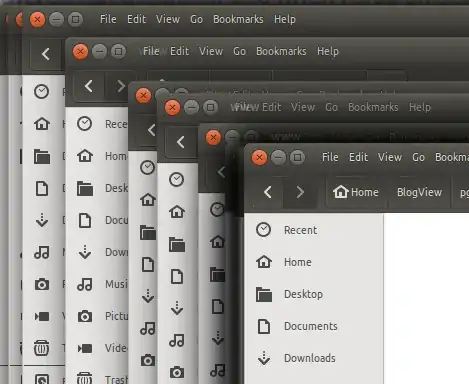Go to Home breadcrumb in path bar
The image size is (469, 384).
pyautogui.click(x=356, y=192)
